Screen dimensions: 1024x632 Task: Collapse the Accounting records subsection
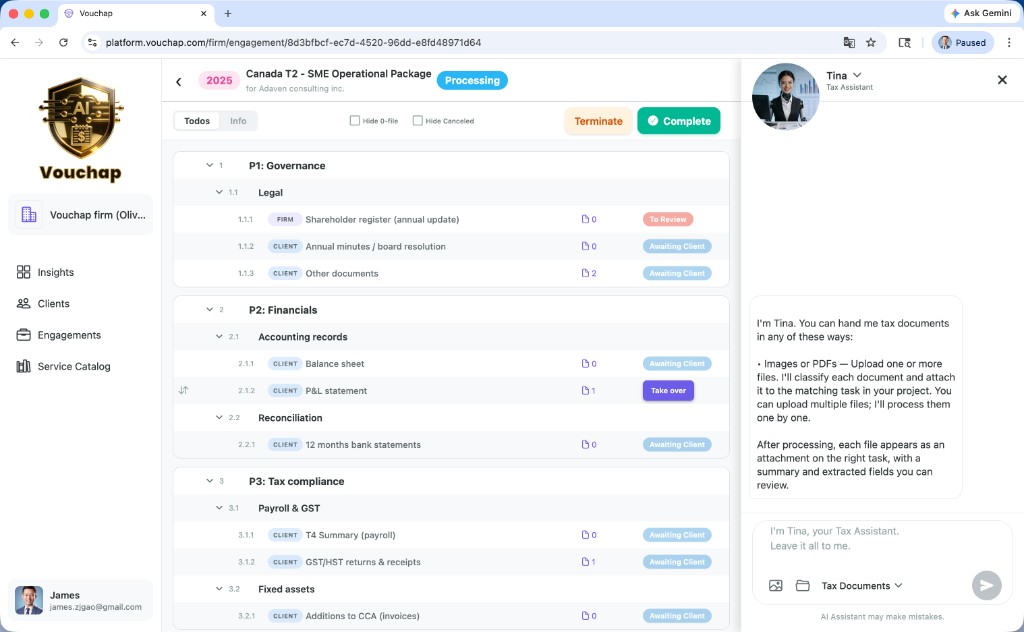219,336
